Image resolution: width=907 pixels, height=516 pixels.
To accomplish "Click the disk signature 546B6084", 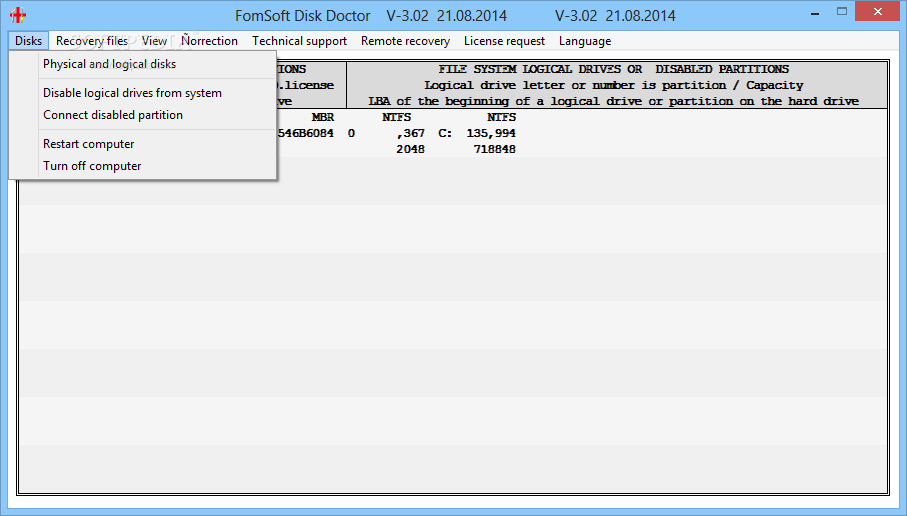I will [306, 134].
